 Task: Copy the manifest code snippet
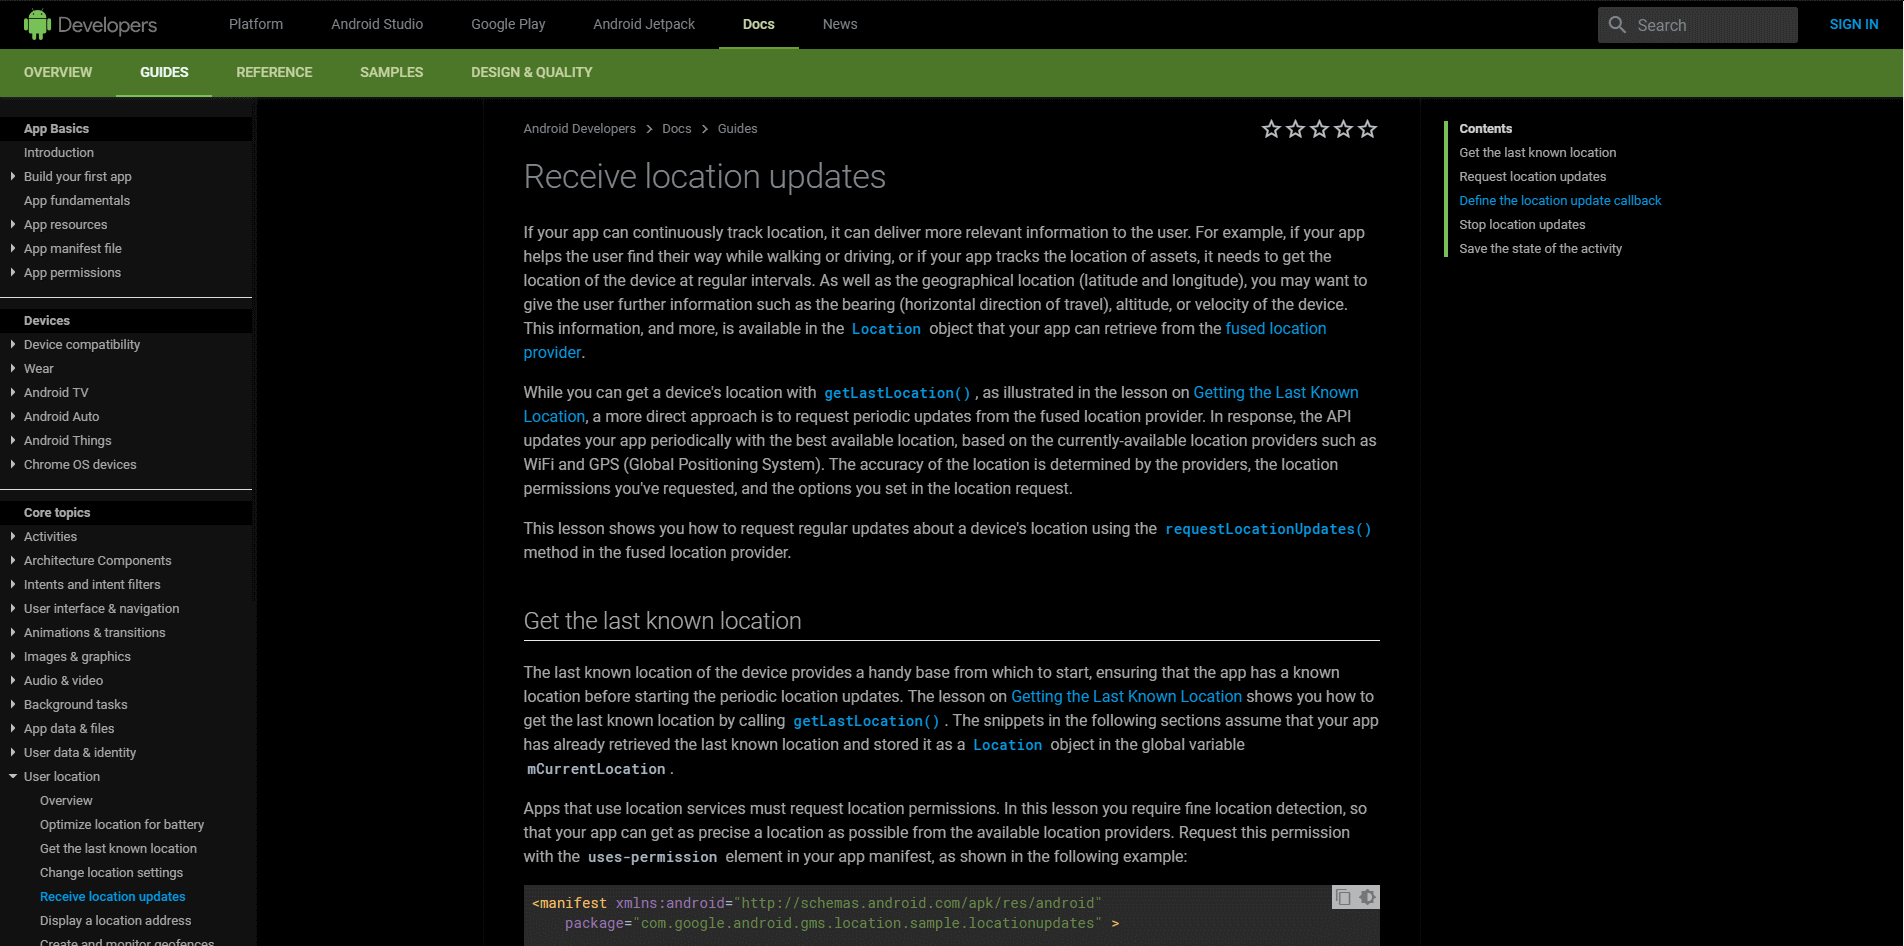1341,897
